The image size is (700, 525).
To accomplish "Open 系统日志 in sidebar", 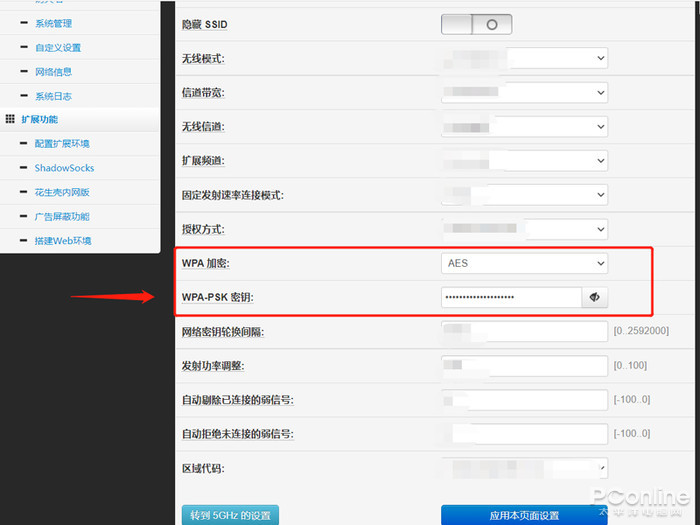I will (54, 96).
